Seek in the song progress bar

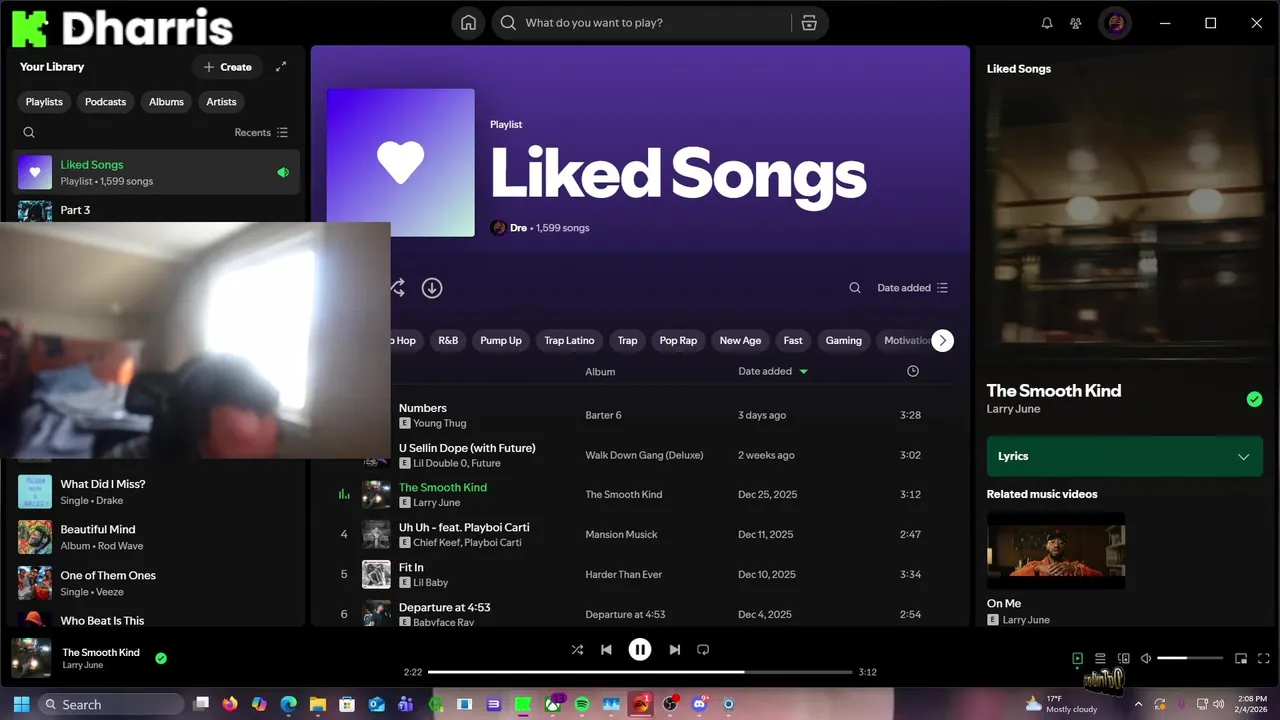click(x=640, y=672)
